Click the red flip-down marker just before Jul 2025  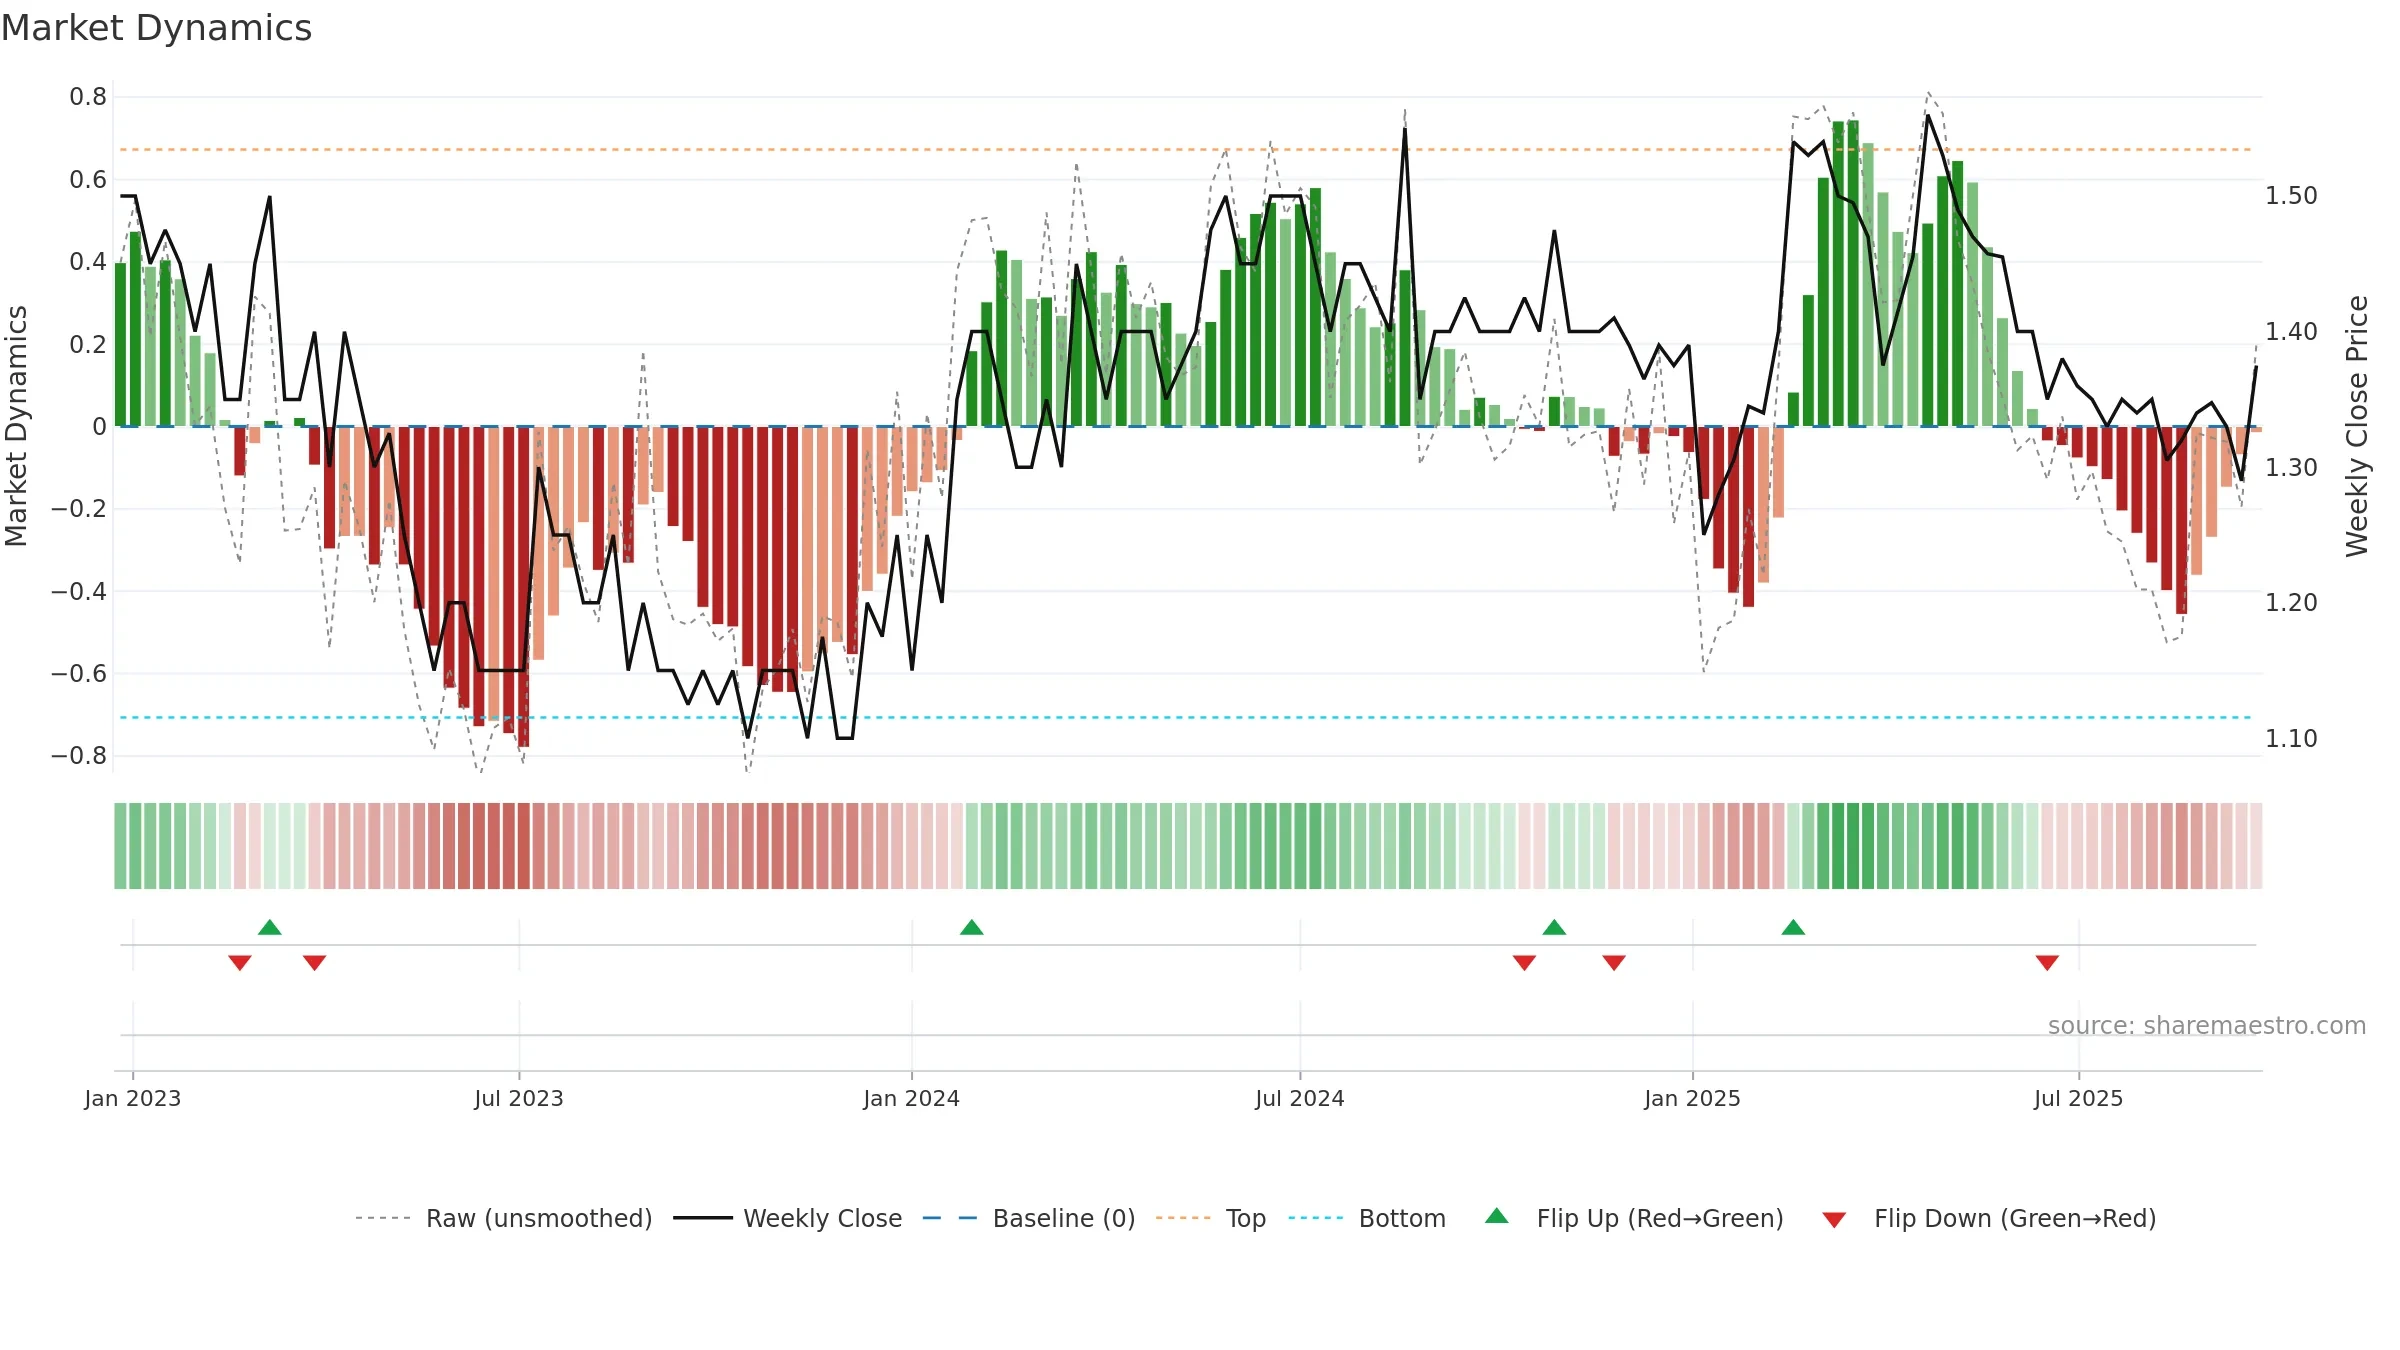point(2047,962)
